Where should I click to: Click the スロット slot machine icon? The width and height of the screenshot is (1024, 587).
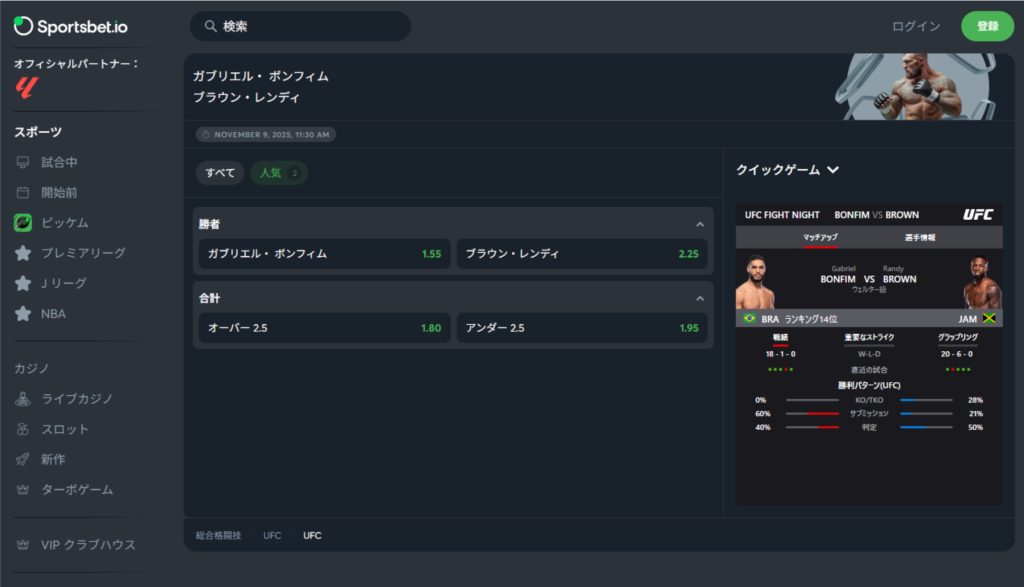click(23, 429)
